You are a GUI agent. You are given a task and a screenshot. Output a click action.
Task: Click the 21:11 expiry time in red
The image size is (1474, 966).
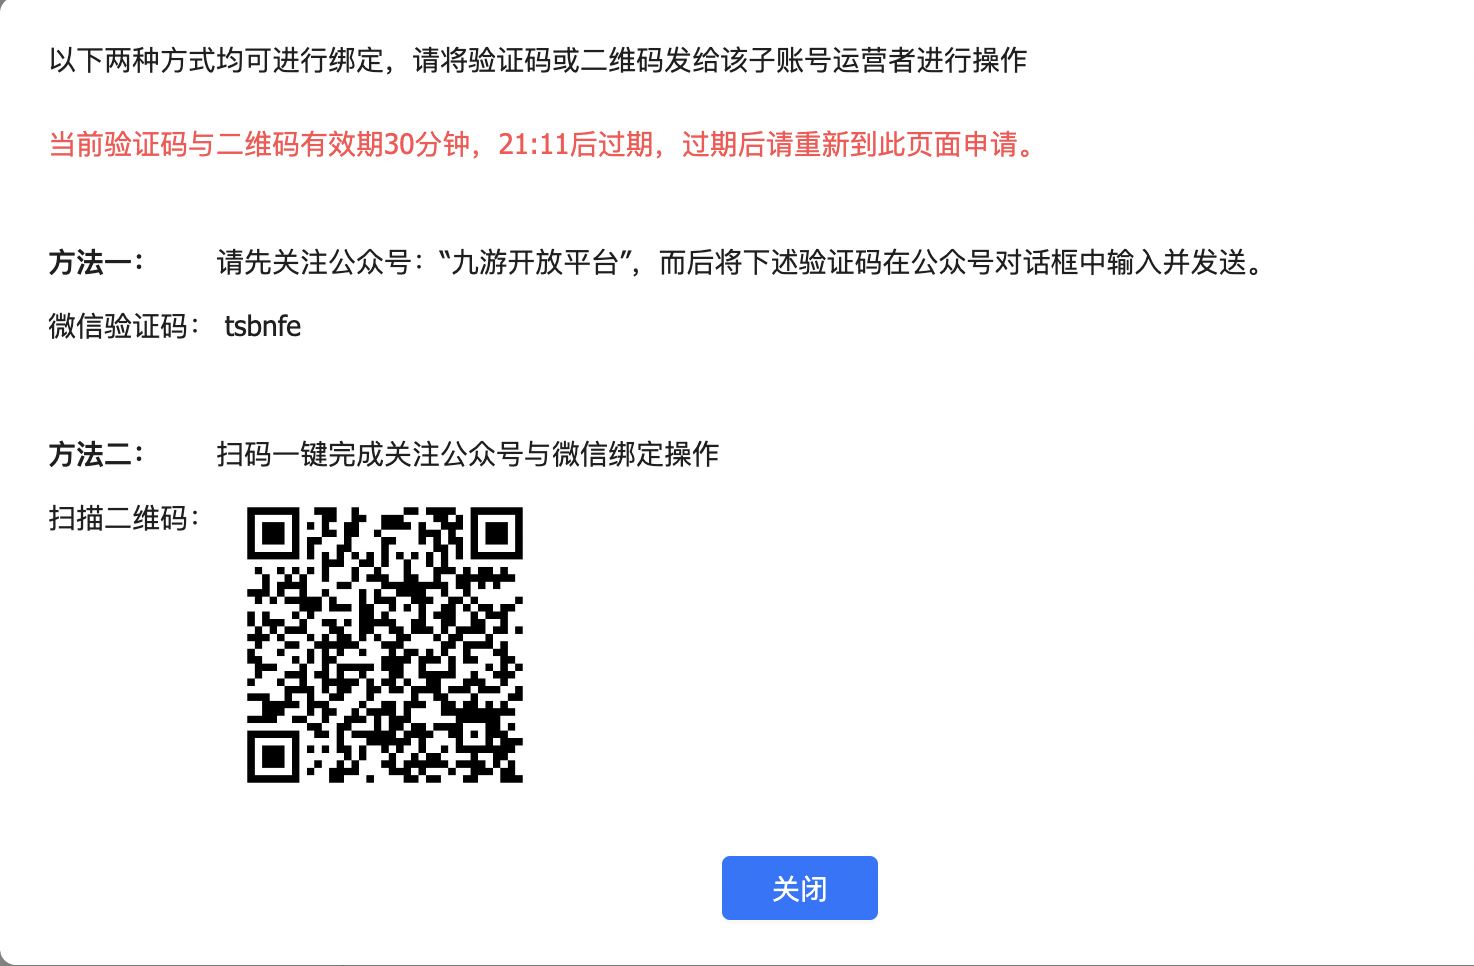coord(533,145)
